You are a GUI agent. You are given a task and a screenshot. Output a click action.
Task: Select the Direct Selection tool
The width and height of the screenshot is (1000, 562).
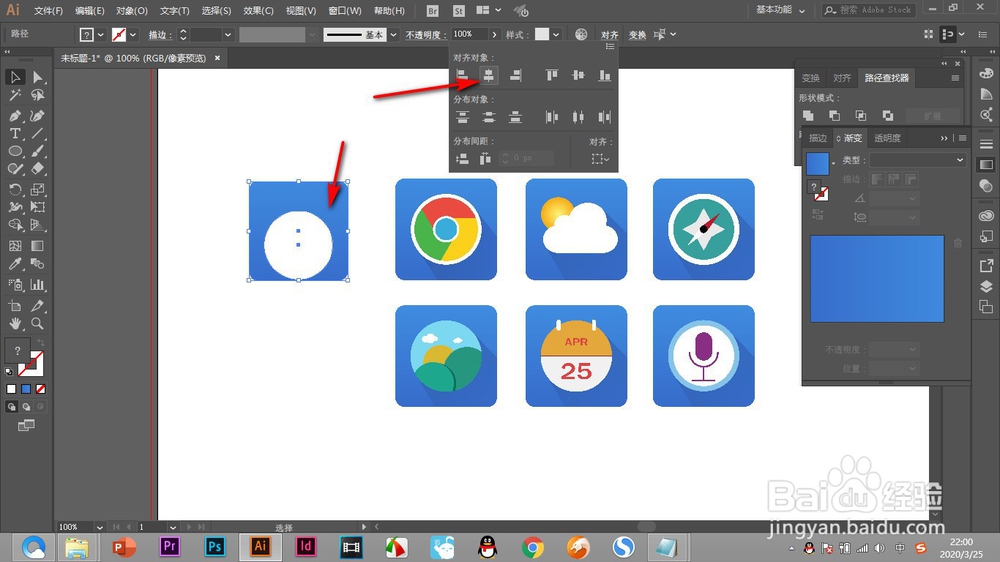pos(38,77)
